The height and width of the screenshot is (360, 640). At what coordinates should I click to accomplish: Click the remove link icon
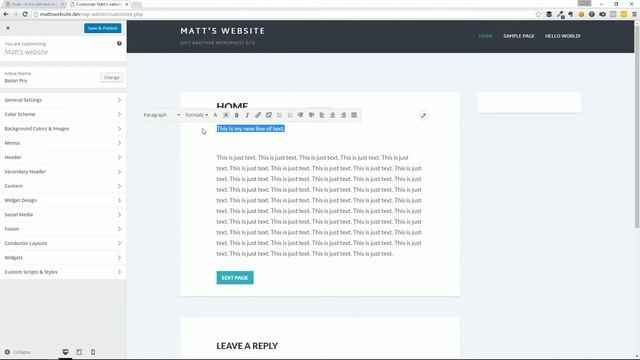coord(269,115)
